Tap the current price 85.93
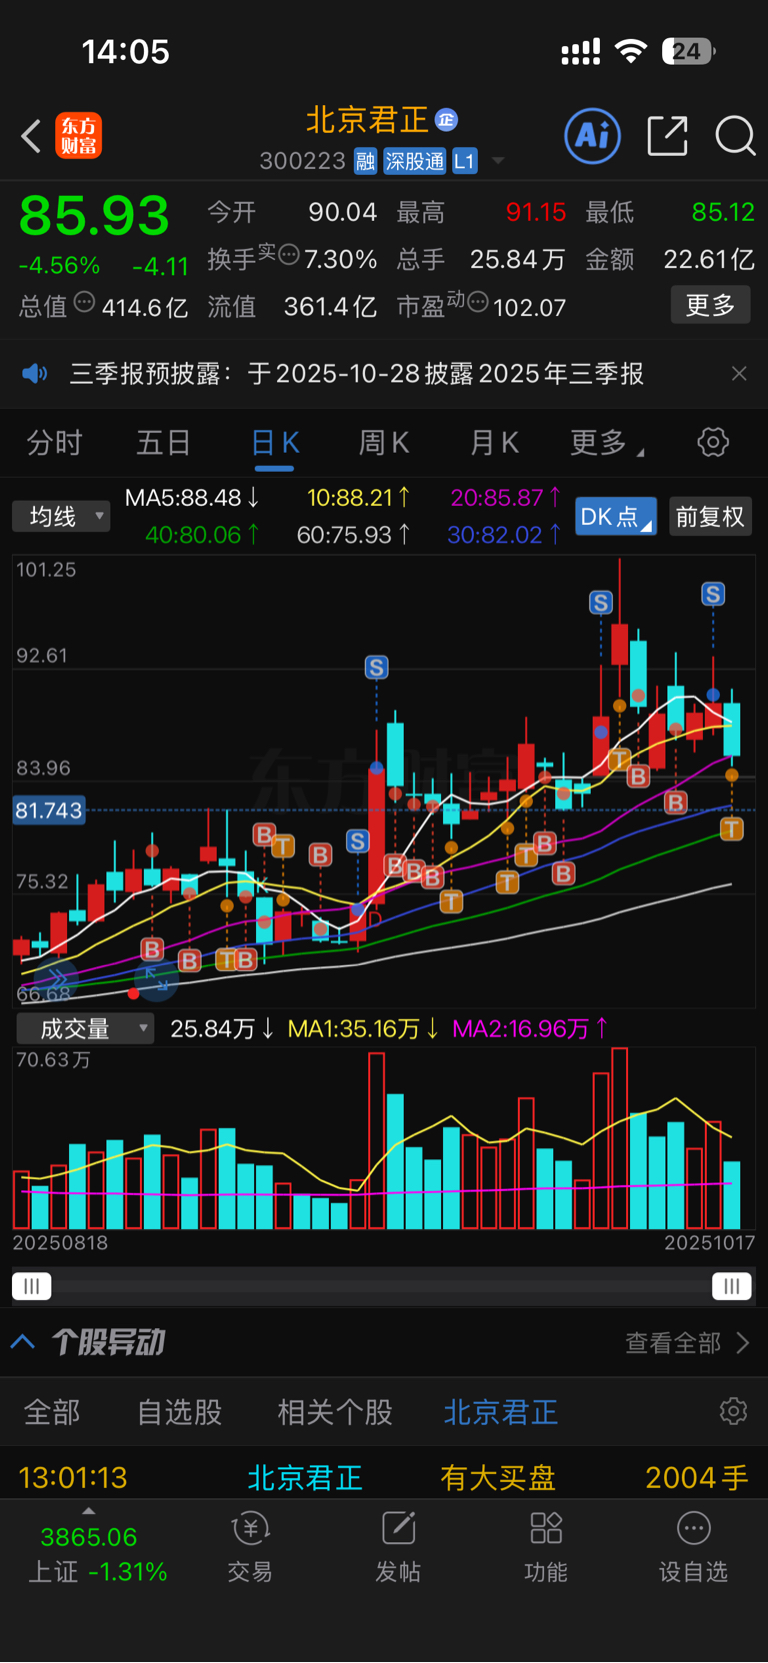Viewport: 768px width, 1663px height. [x=94, y=215]
